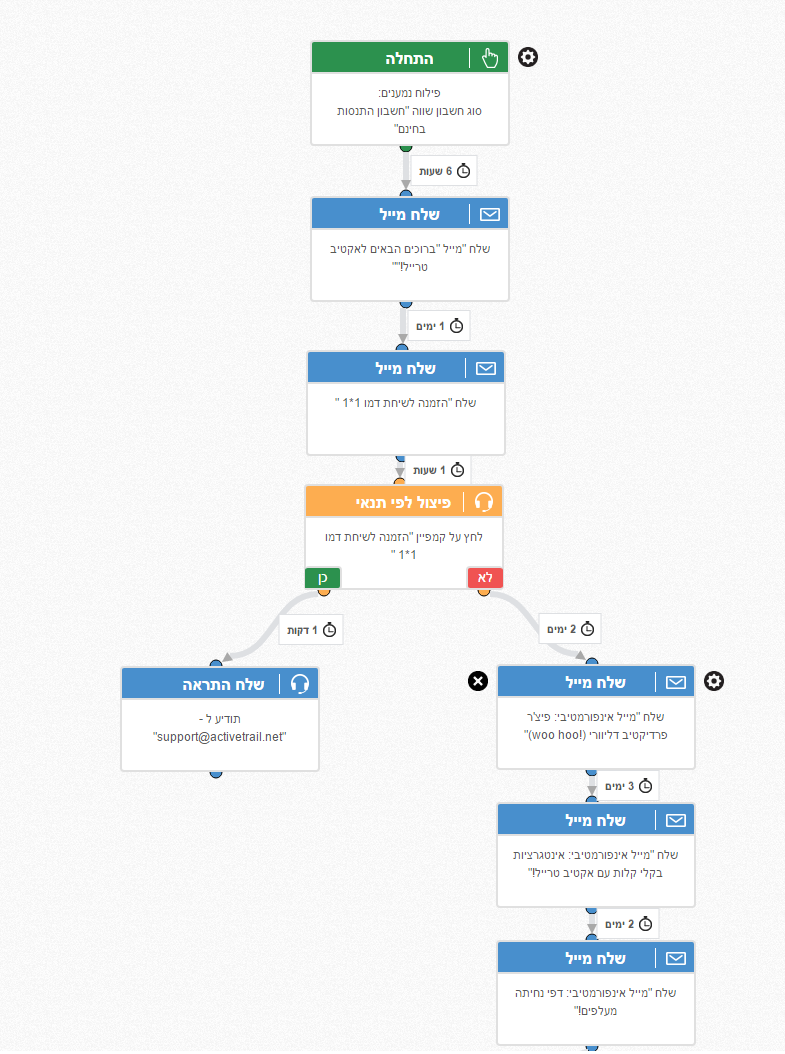
Task: Select the orange פיצול לפי תנאי header
Action: click(390, 501)
